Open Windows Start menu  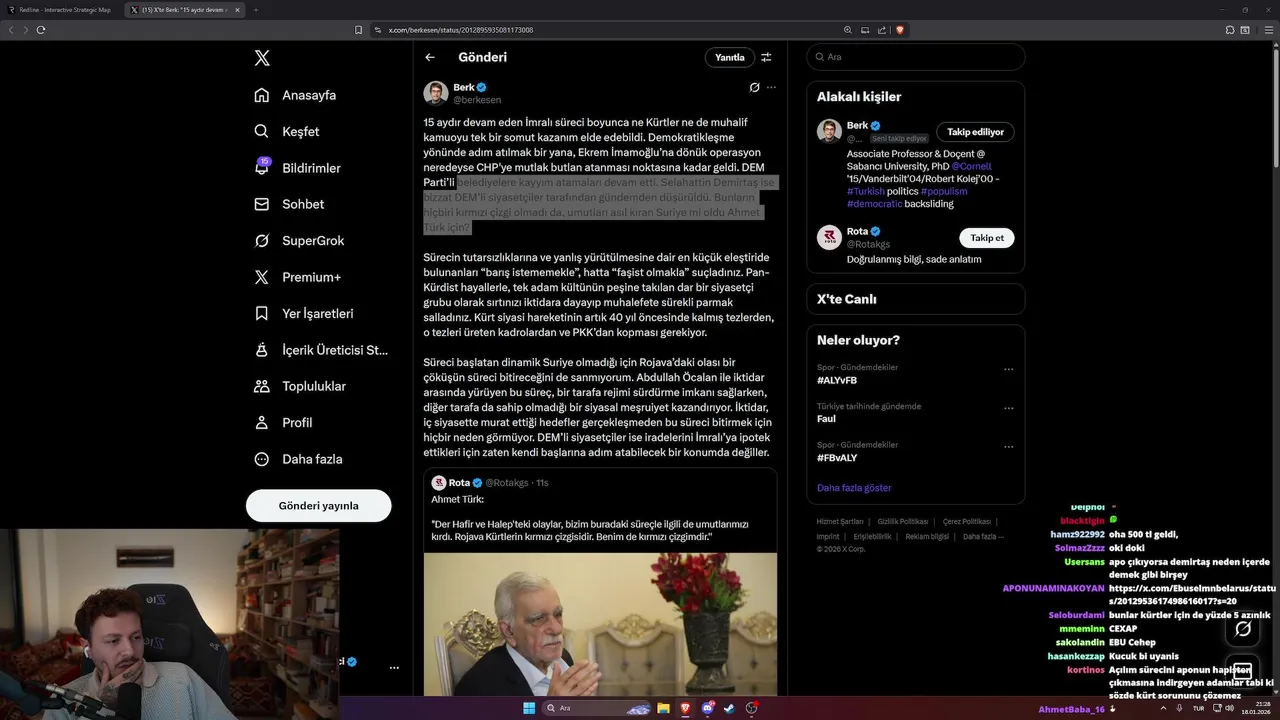click(x=529, y=708)
